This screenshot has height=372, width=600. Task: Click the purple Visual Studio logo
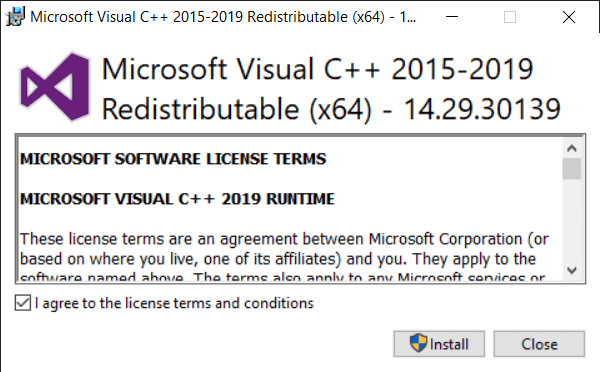click(x=54, y=86)
